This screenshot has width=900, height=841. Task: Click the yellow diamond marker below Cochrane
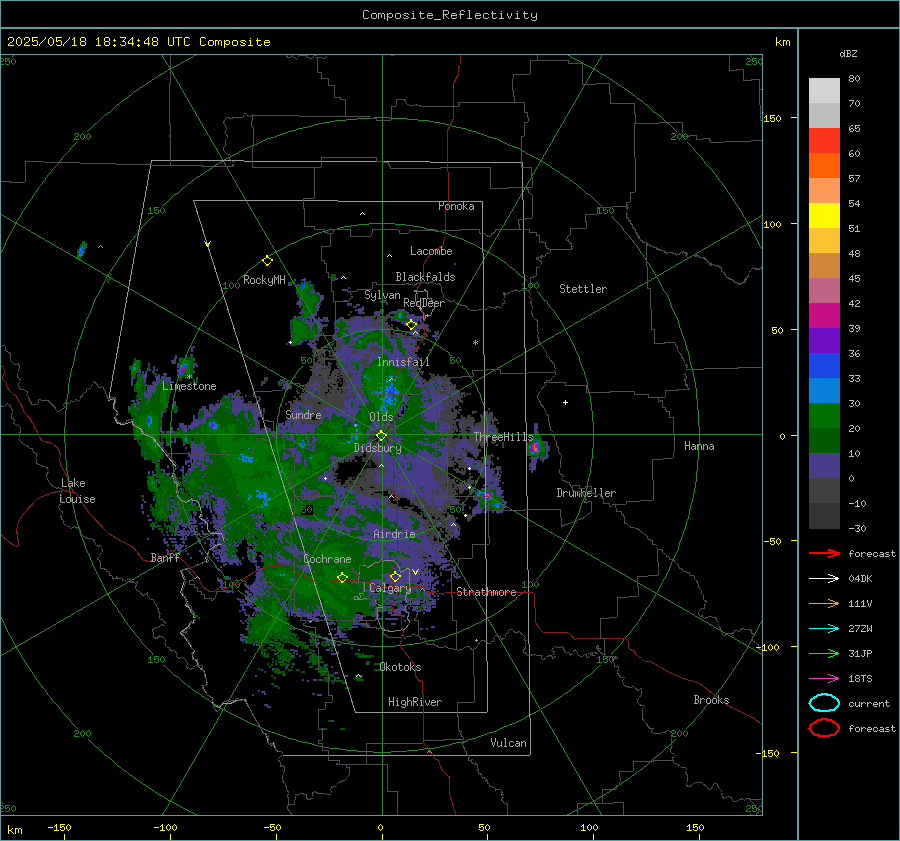(x=342, y=577)
